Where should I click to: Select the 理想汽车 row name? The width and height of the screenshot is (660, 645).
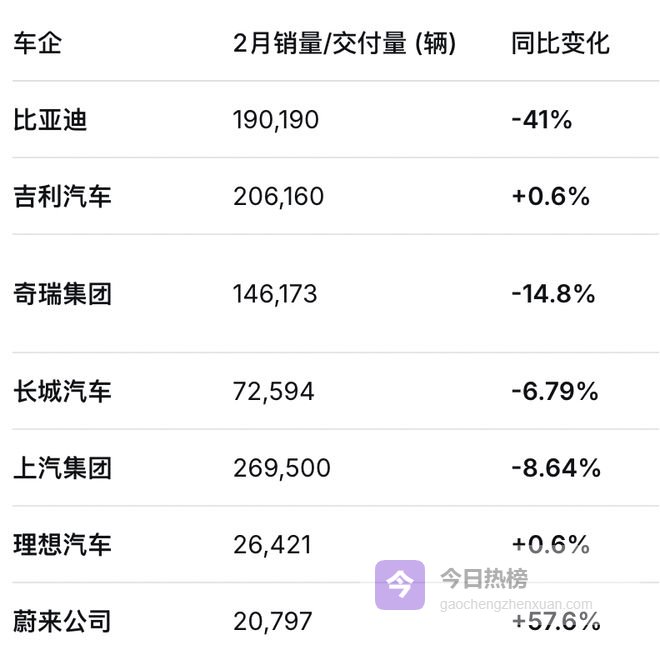62,545
